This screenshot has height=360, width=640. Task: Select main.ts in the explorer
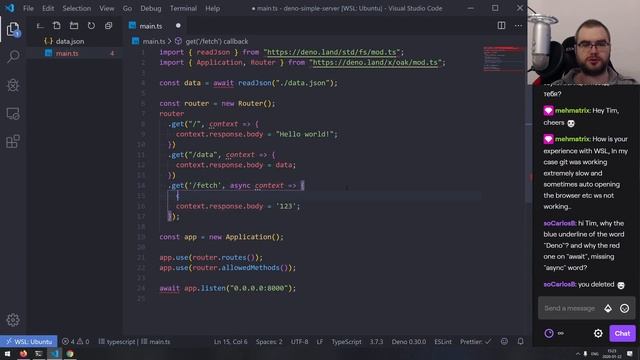point(67,53)
